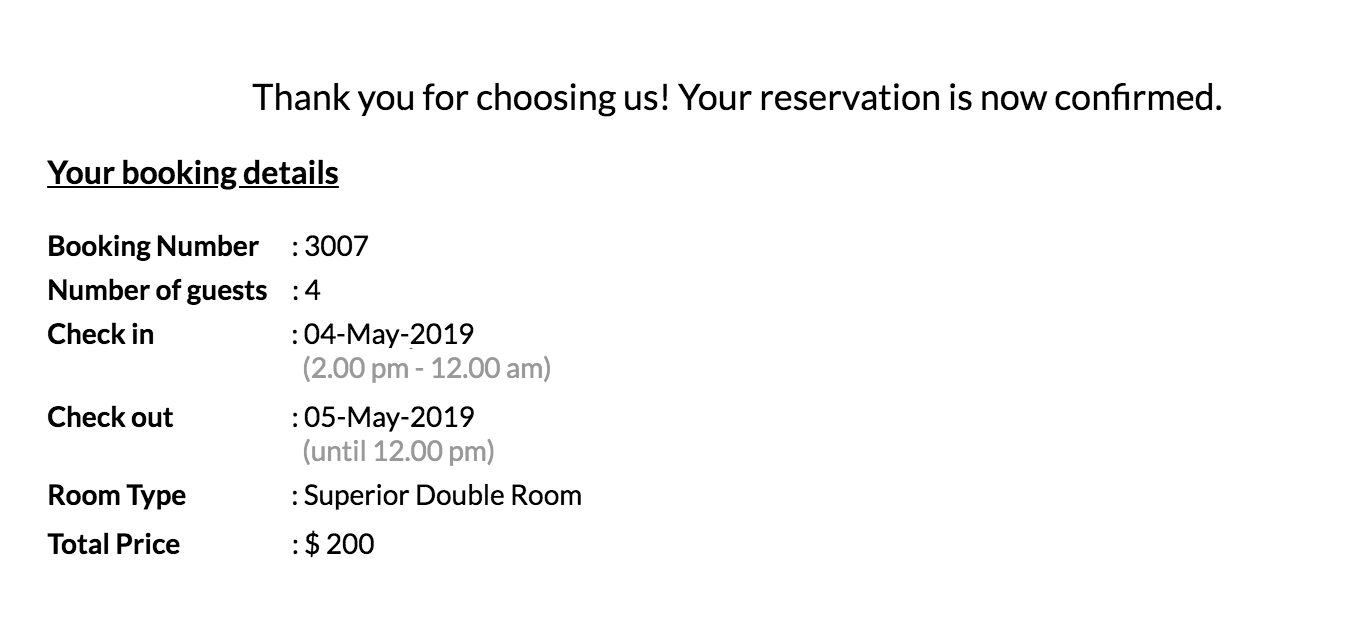This screenshot has width=1362, height=639.
Task: Click the "2.00 pm" check-in start time
Action: [x=353, y=369]
